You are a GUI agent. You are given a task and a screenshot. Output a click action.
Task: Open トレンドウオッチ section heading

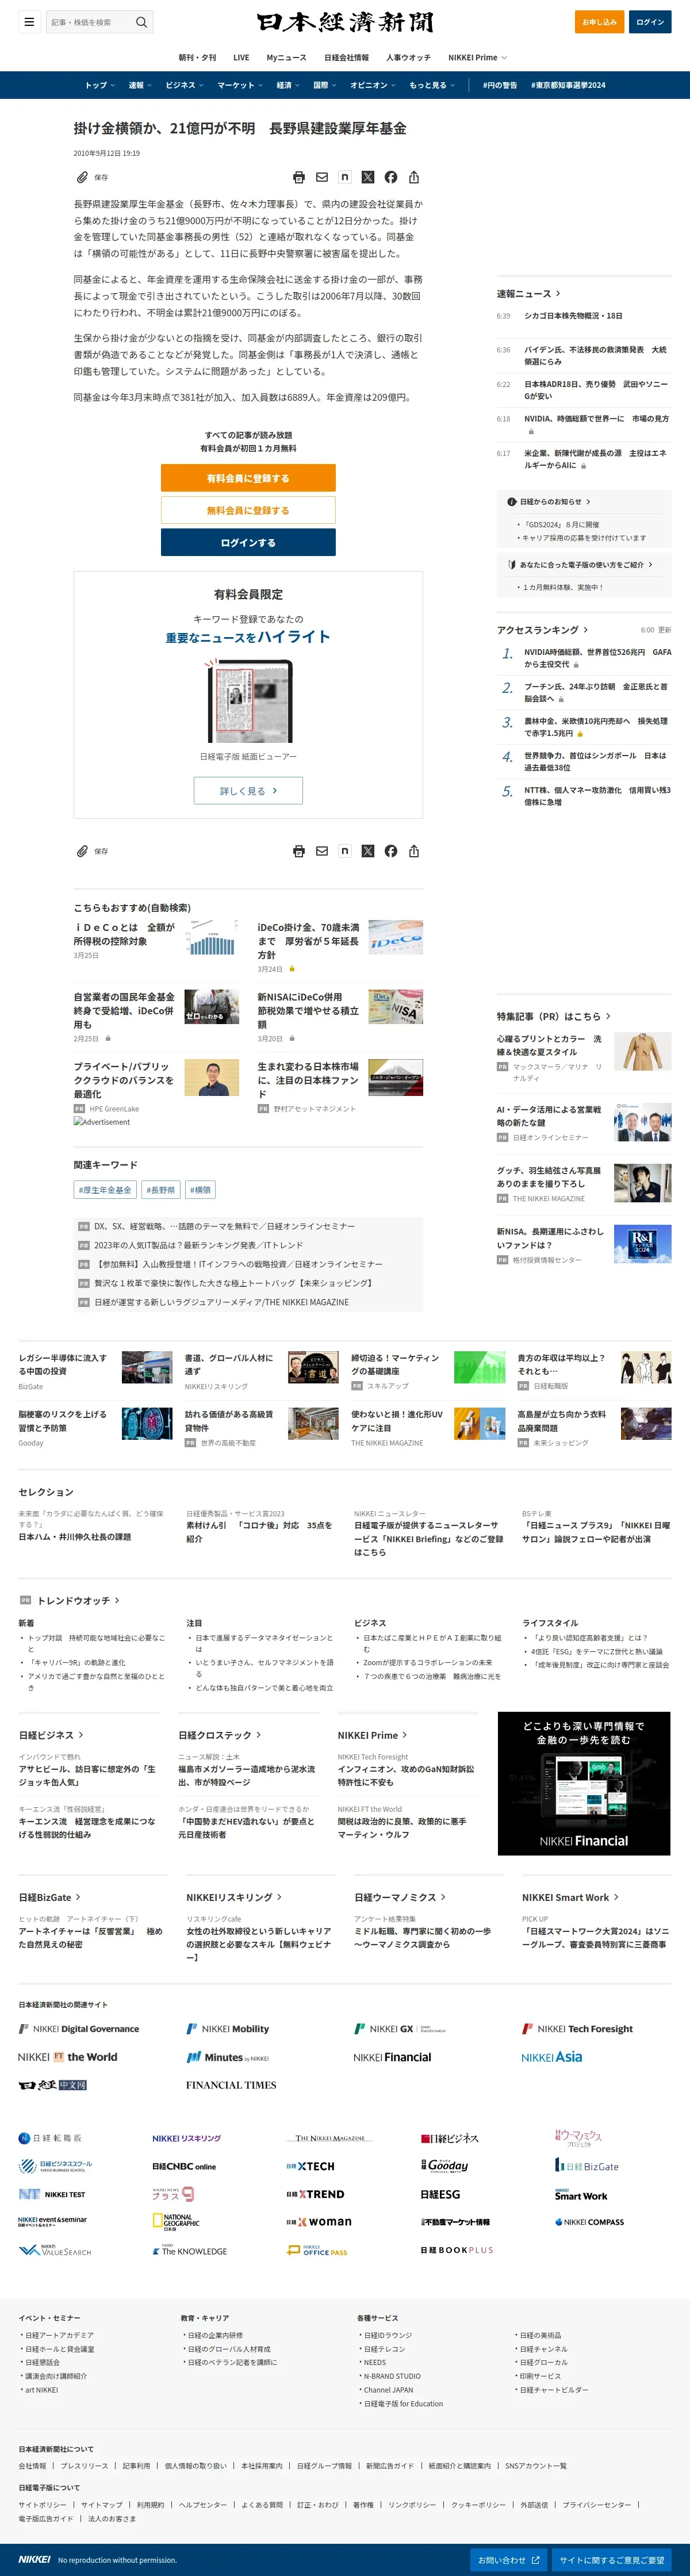[78, 1601]
